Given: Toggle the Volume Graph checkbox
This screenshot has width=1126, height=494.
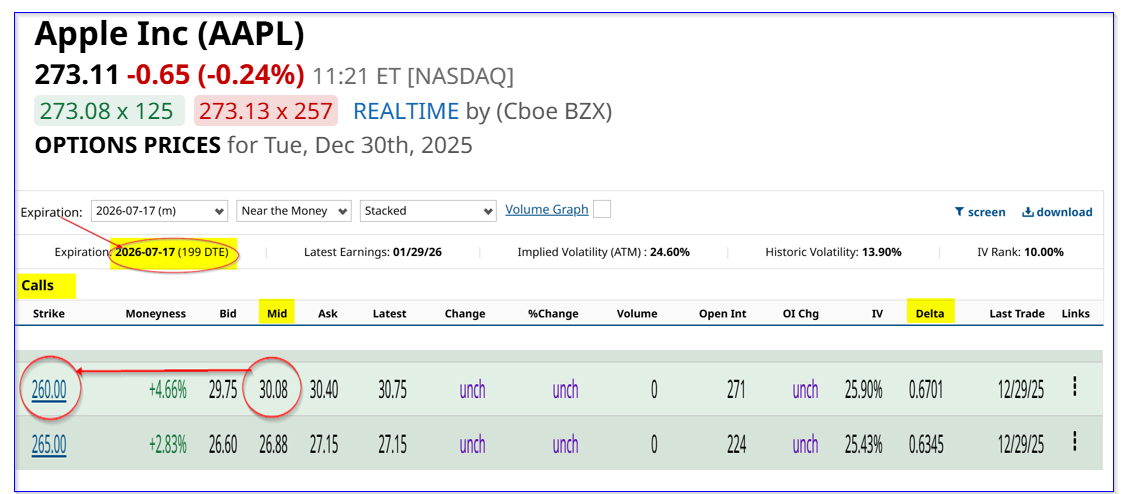Looking at the screenshot, I should pyautogui.click(x=601, y=209).
